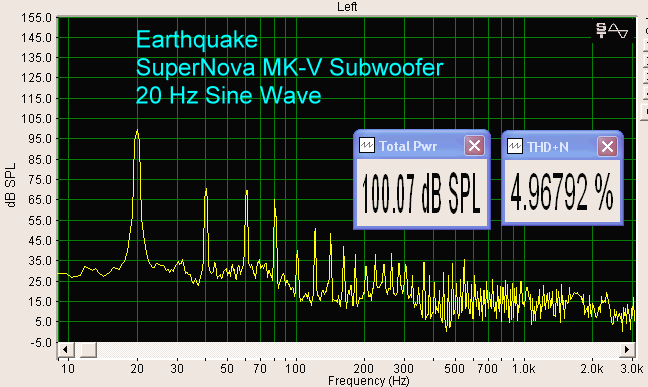
Task: Click the 20 Hz Sine Wave annotation
Action: coord(228,95)
